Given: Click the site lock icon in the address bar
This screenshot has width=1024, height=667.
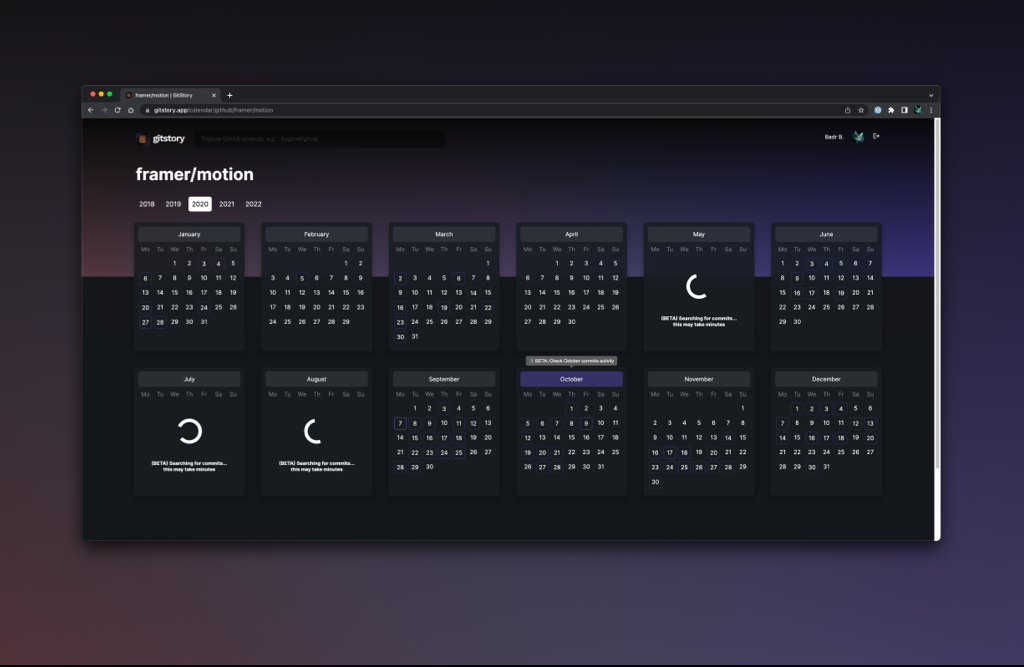Looking at the screenshot, I should [x=148, y=110].
